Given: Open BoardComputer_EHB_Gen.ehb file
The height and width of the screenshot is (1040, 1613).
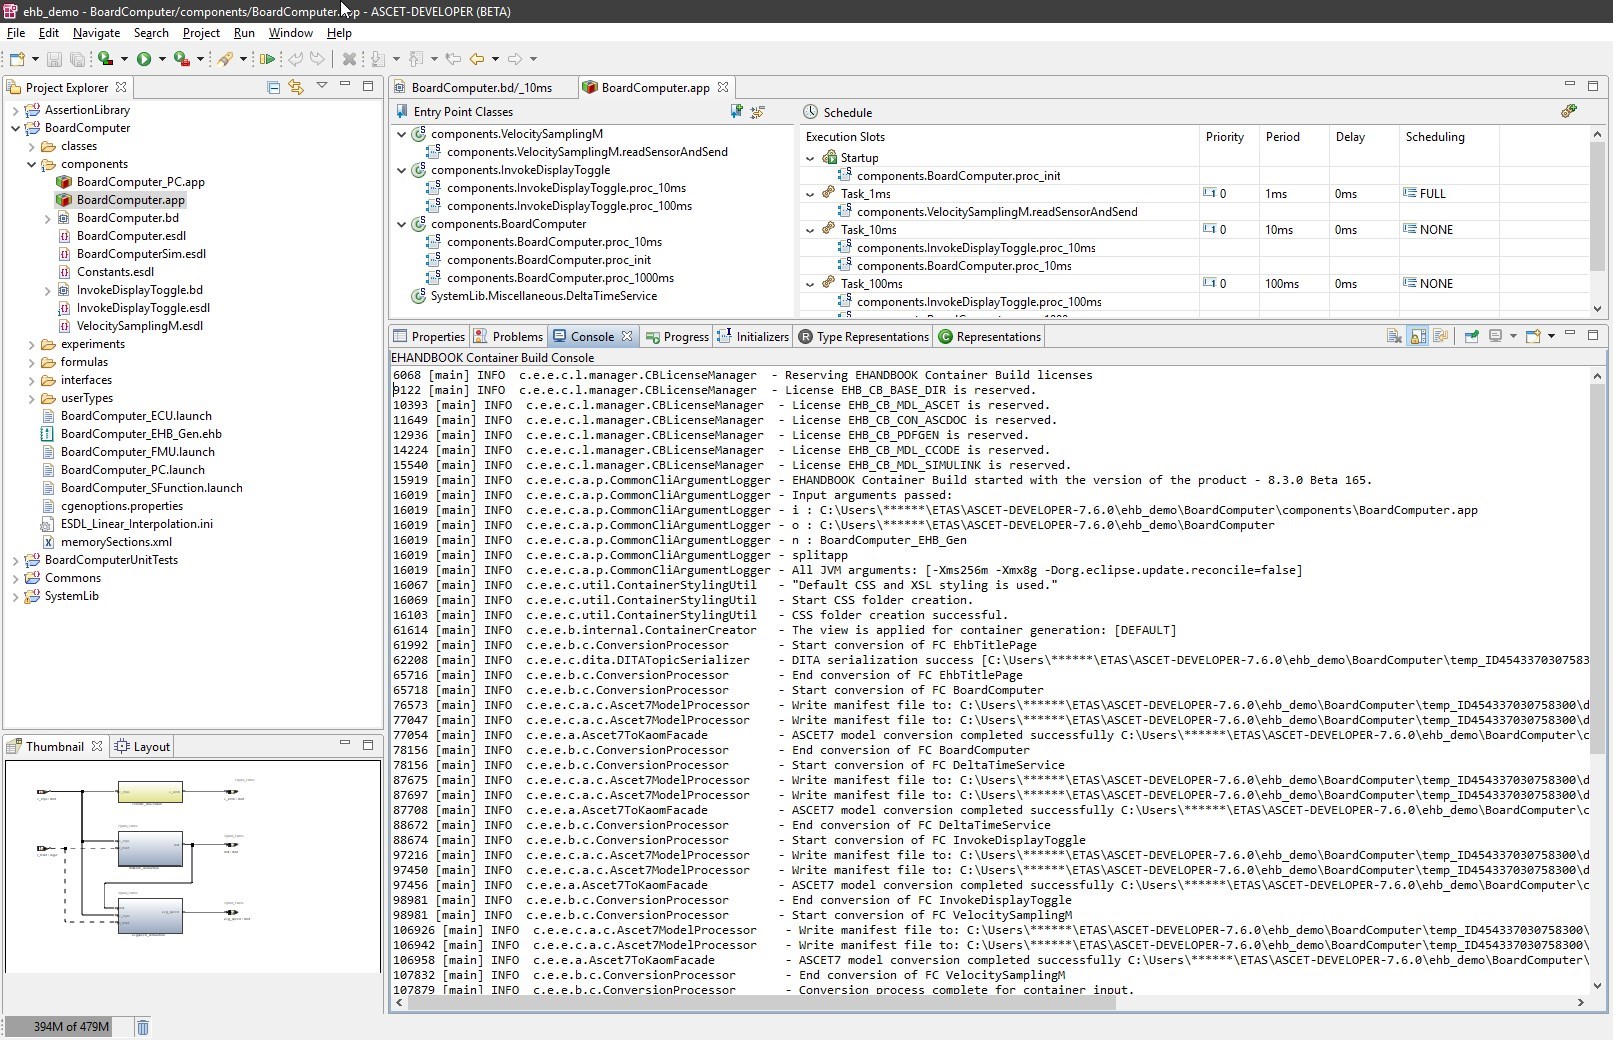Looking at the screenshot, I should 141,434.
